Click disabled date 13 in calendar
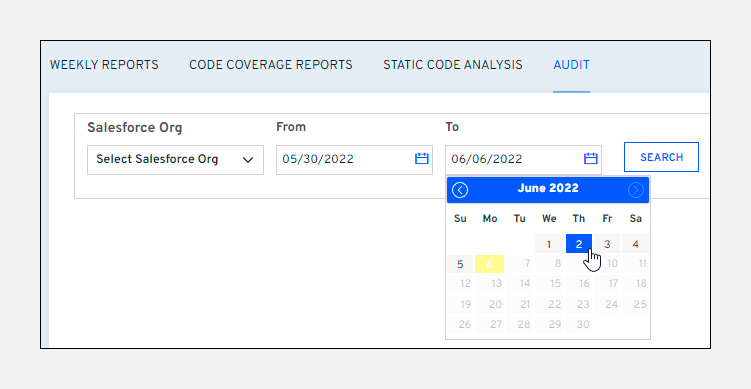The image size is (751, 389). (x=489, y=284)
